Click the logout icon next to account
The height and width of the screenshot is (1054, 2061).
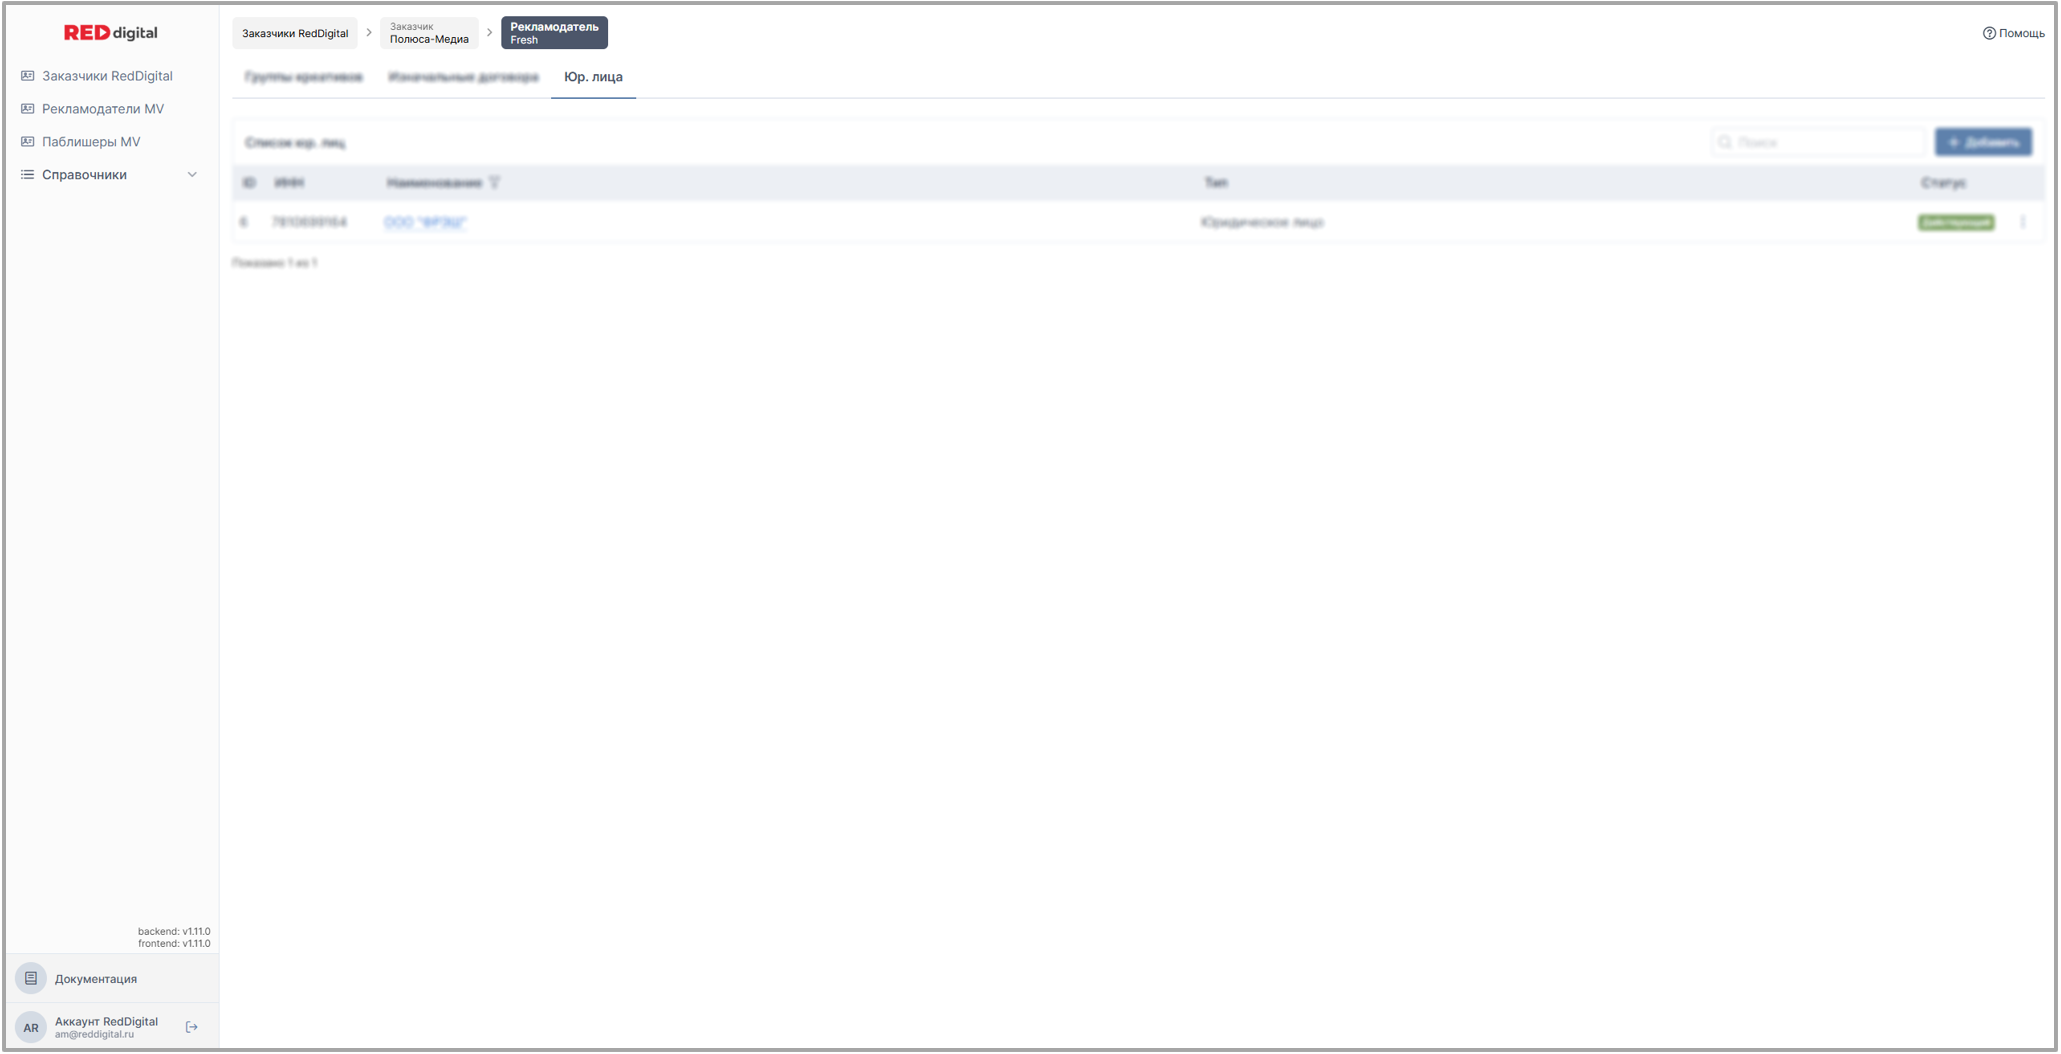(x=192, y=1027)
